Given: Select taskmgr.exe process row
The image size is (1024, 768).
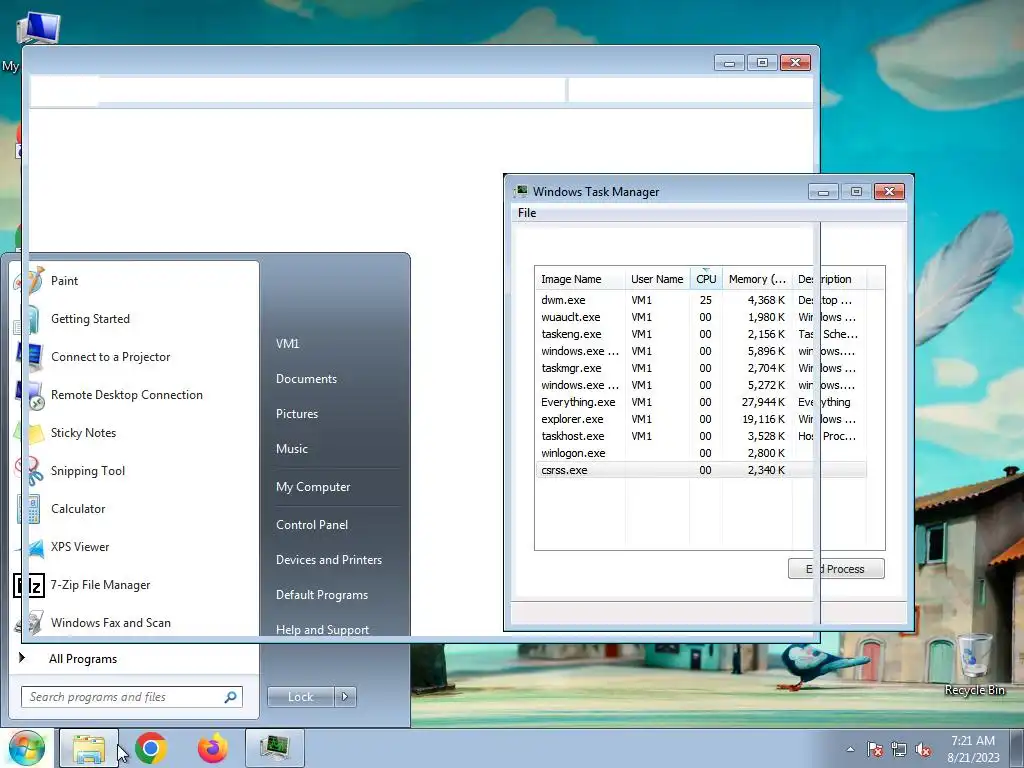Looking at the screenshot, I should pyautogui.click(x=701, y=368).
